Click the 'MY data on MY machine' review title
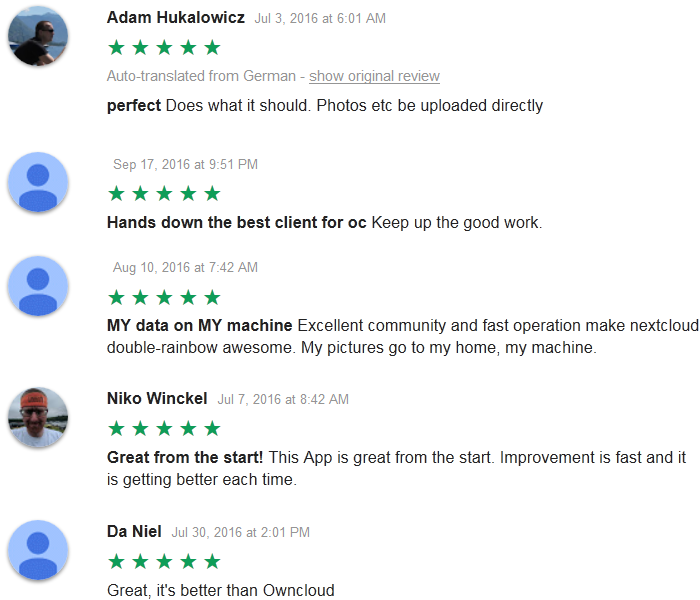The image size is (700, 600). pyautogui.click(x=200, y=325)
